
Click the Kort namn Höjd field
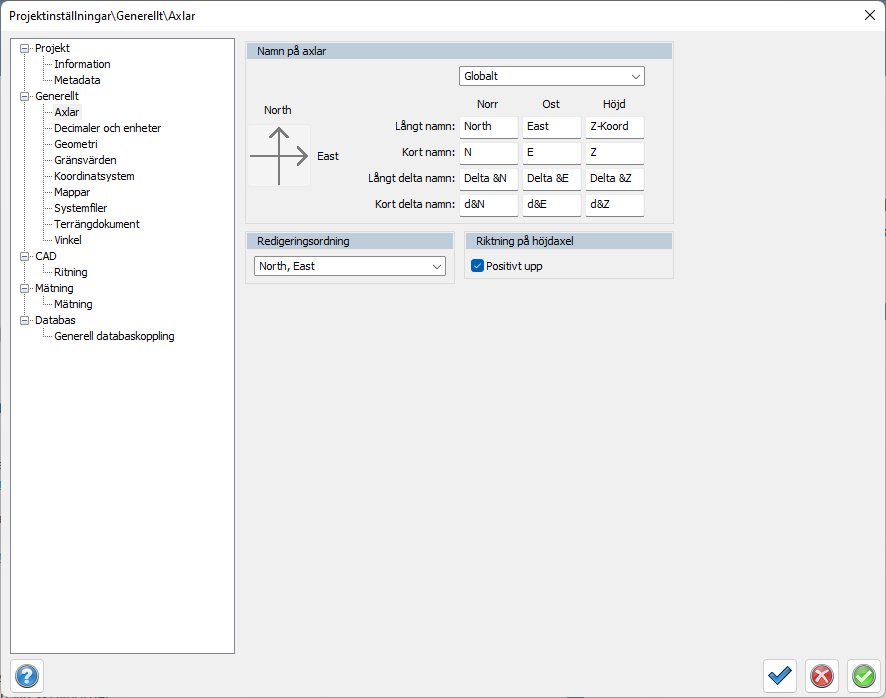coord(614,153)
